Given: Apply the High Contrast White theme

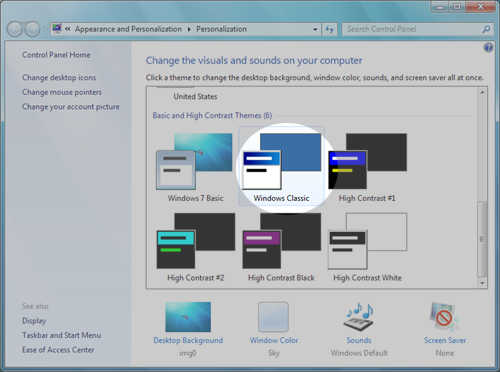Looking at the screenshot, I should coord(367,241).
